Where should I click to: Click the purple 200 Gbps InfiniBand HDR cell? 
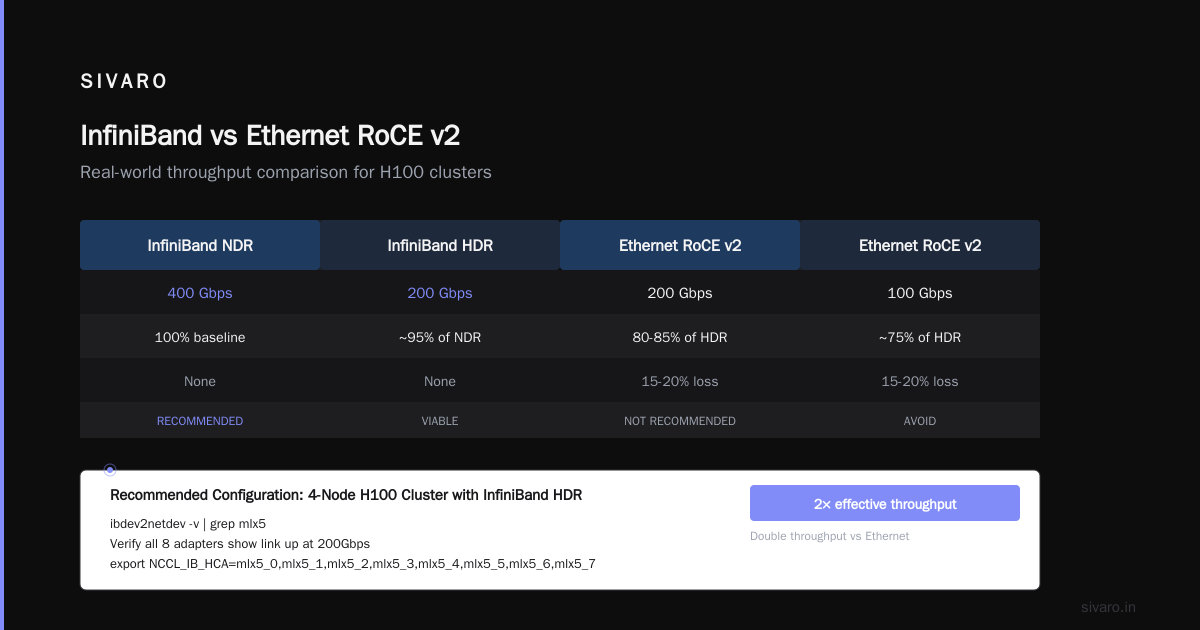[x=440, y=293]
